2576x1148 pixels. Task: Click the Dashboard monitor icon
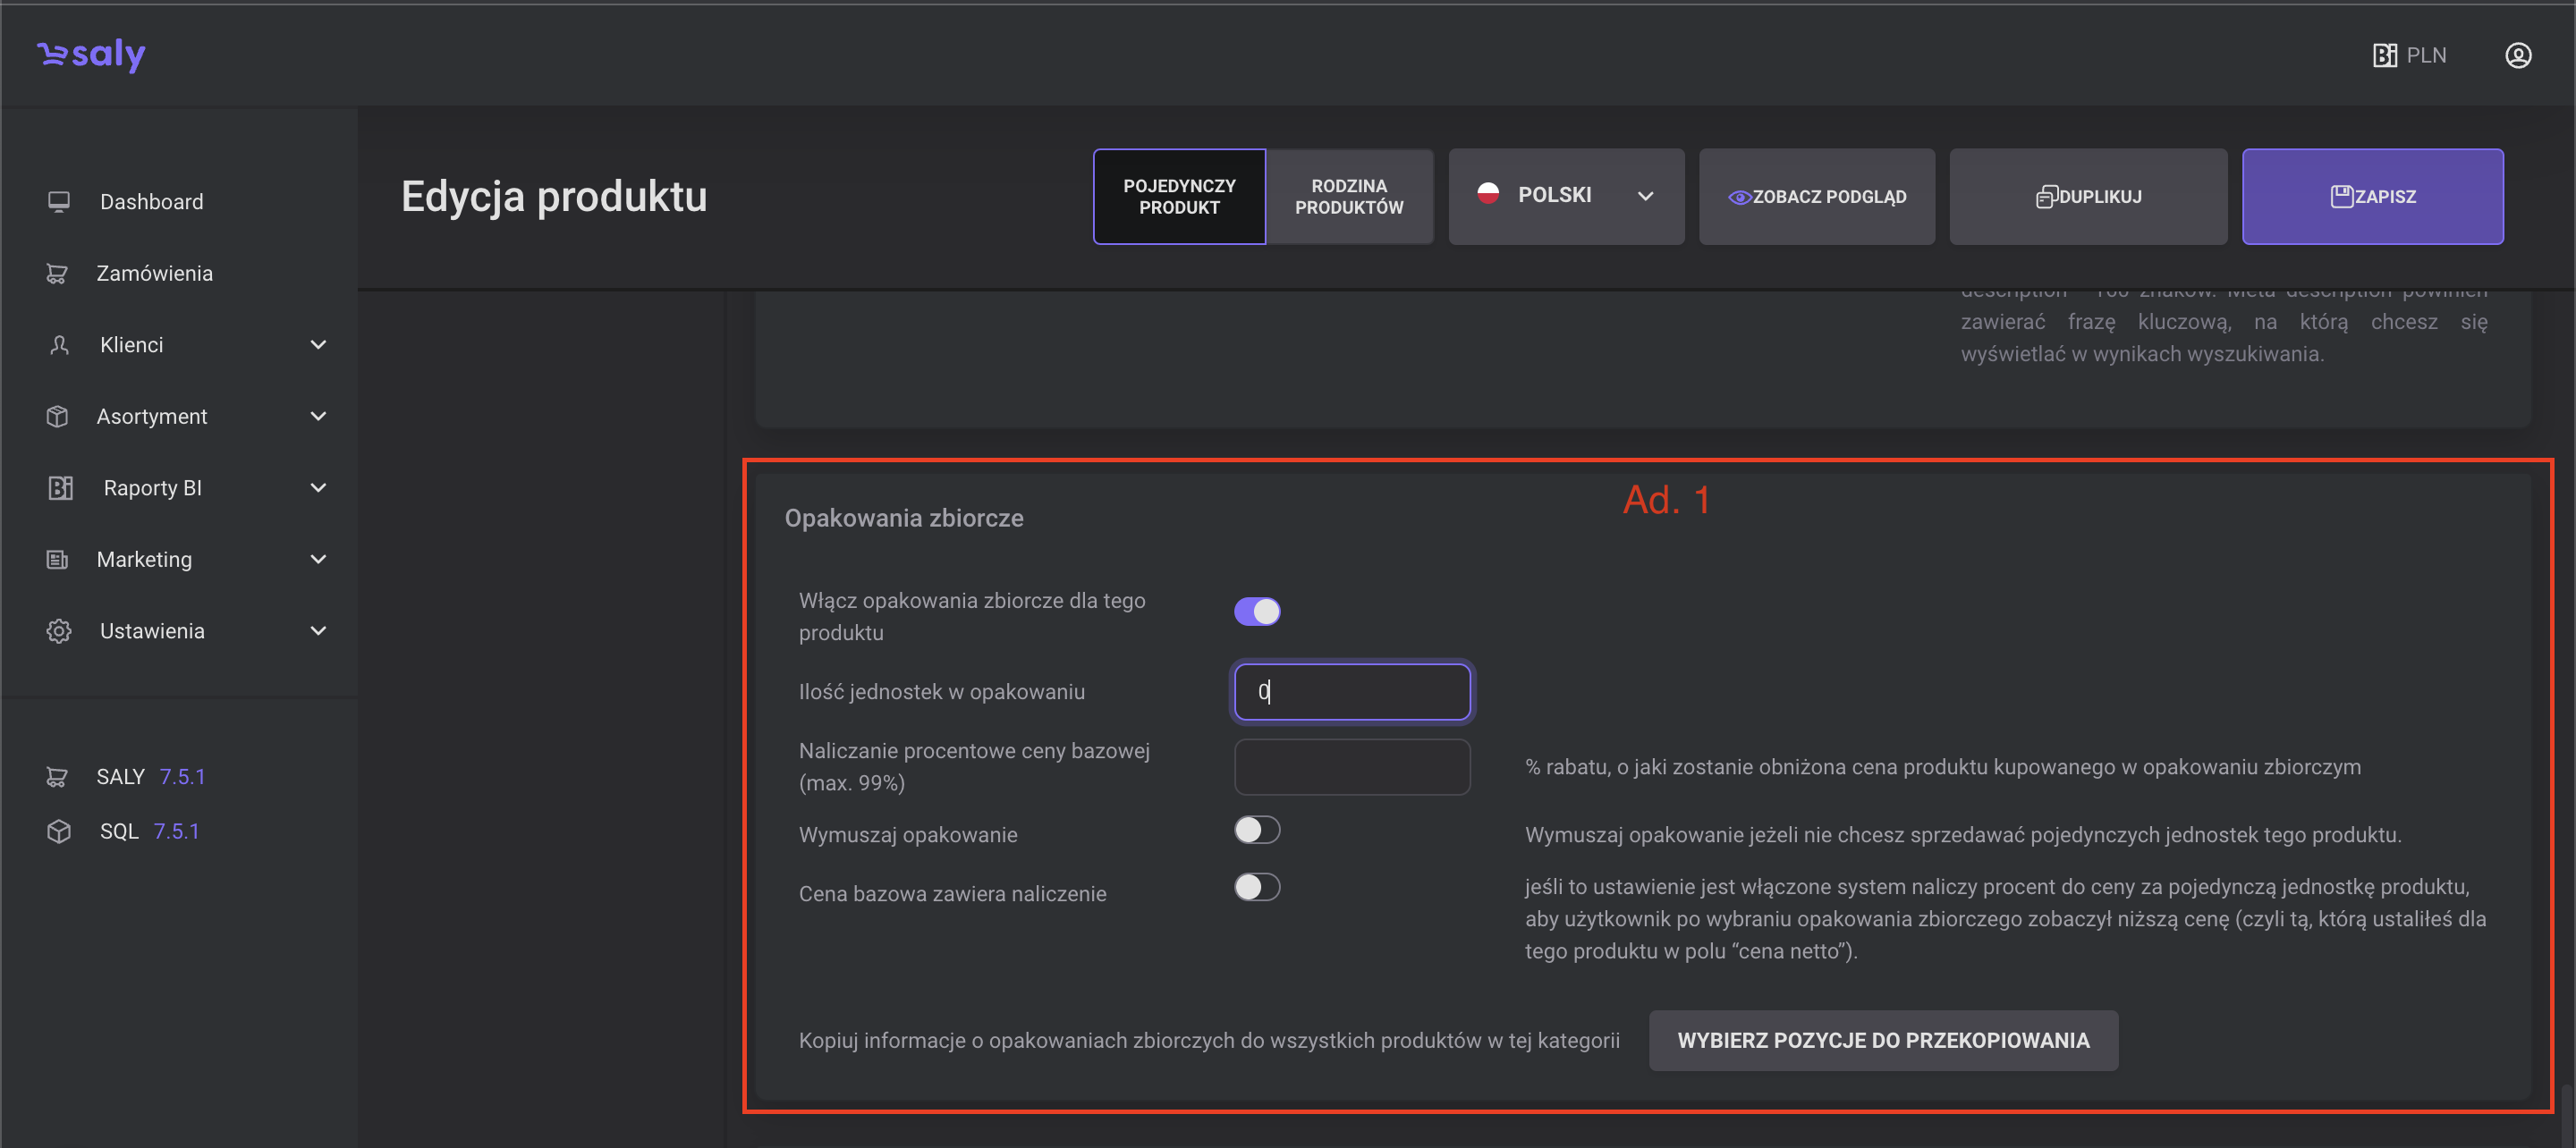point(59,202)
